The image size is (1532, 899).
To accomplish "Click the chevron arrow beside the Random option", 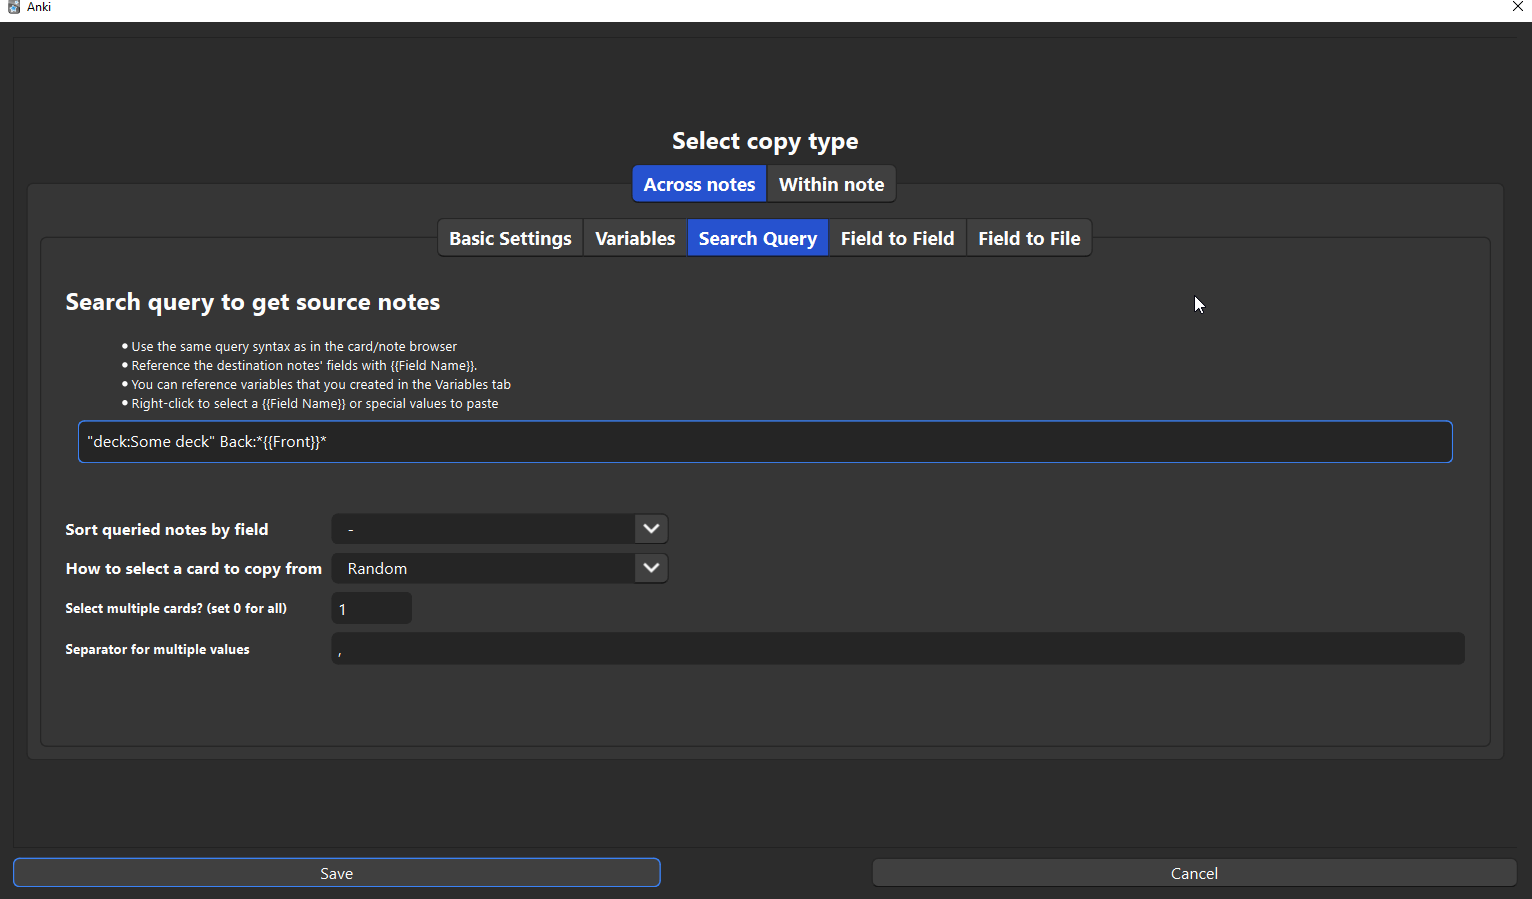I will click(x=651, y=568).
